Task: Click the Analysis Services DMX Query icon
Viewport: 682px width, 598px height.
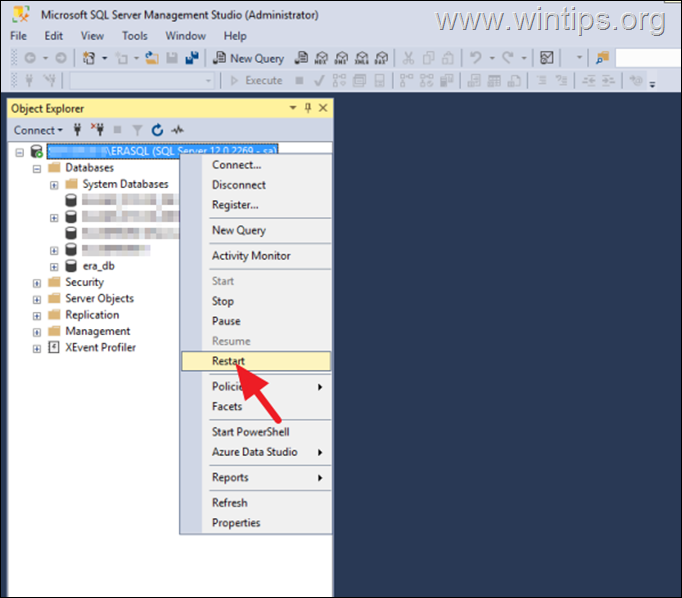Action: (x=341, y=58)
